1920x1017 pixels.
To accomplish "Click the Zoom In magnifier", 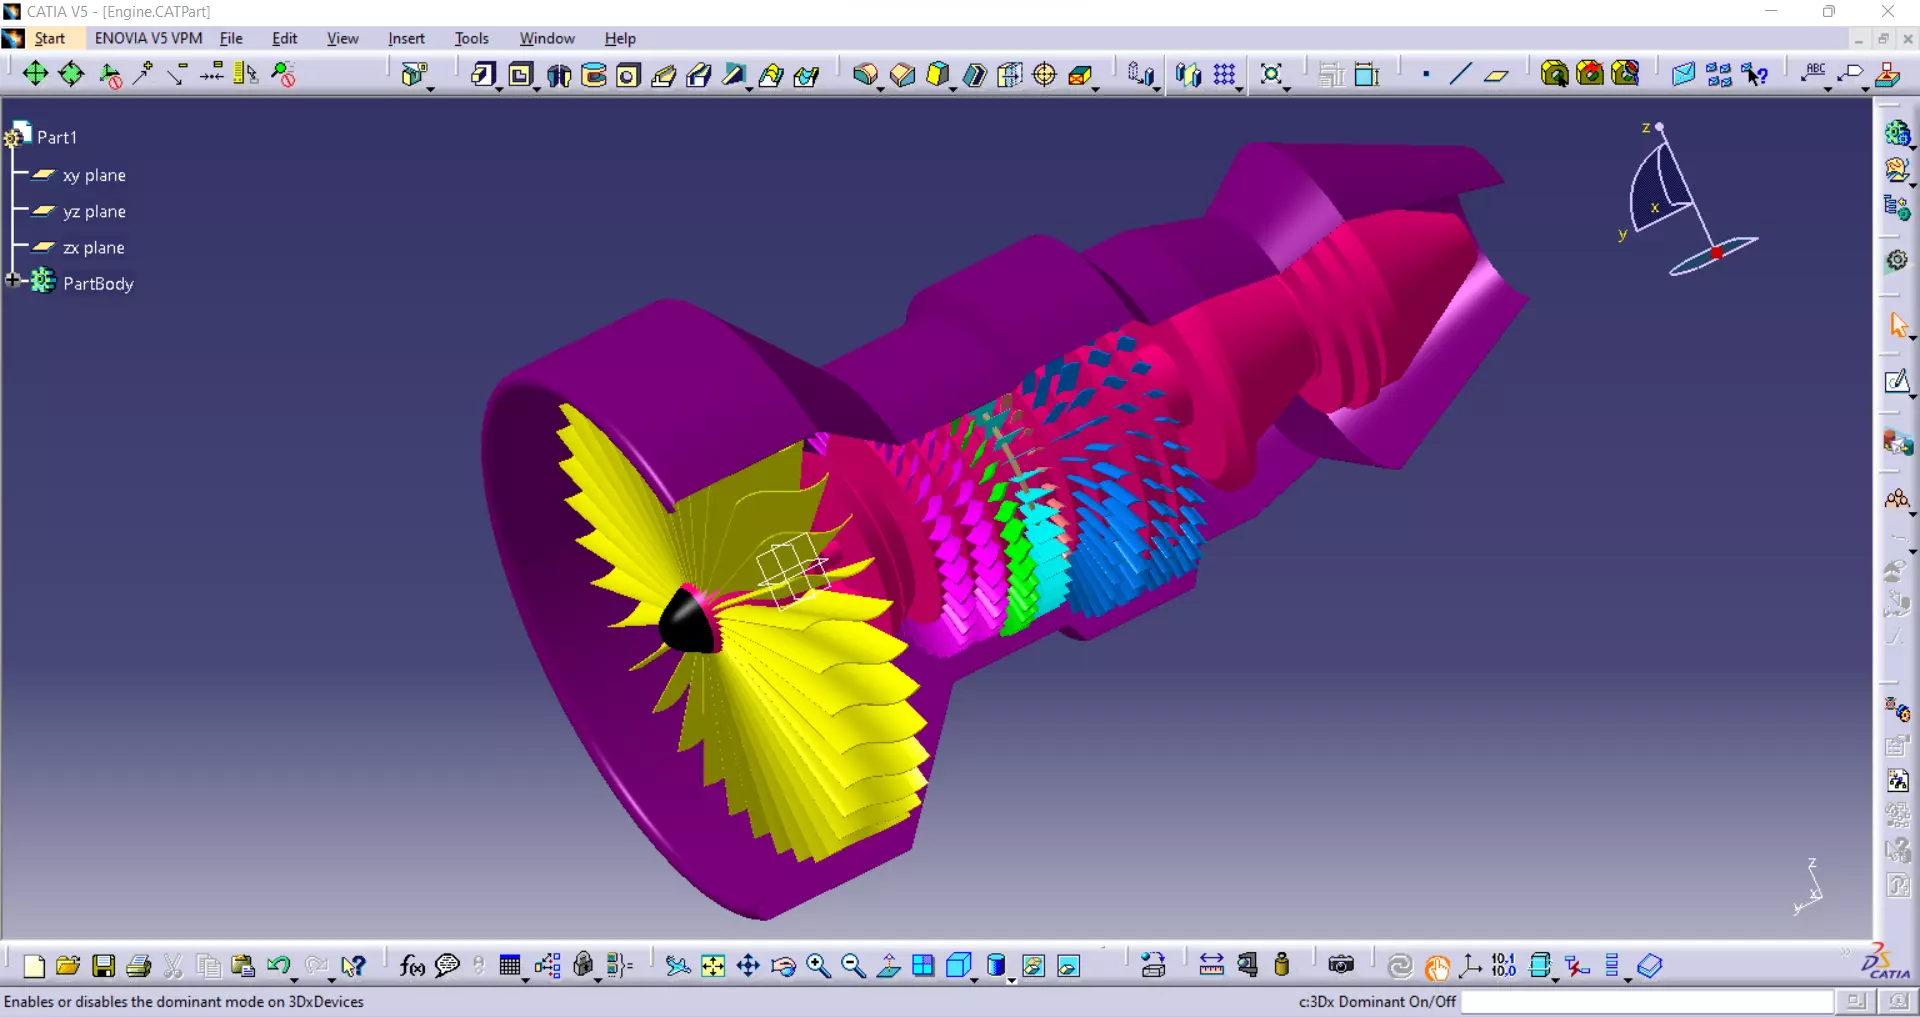I will tap(818, 965).
